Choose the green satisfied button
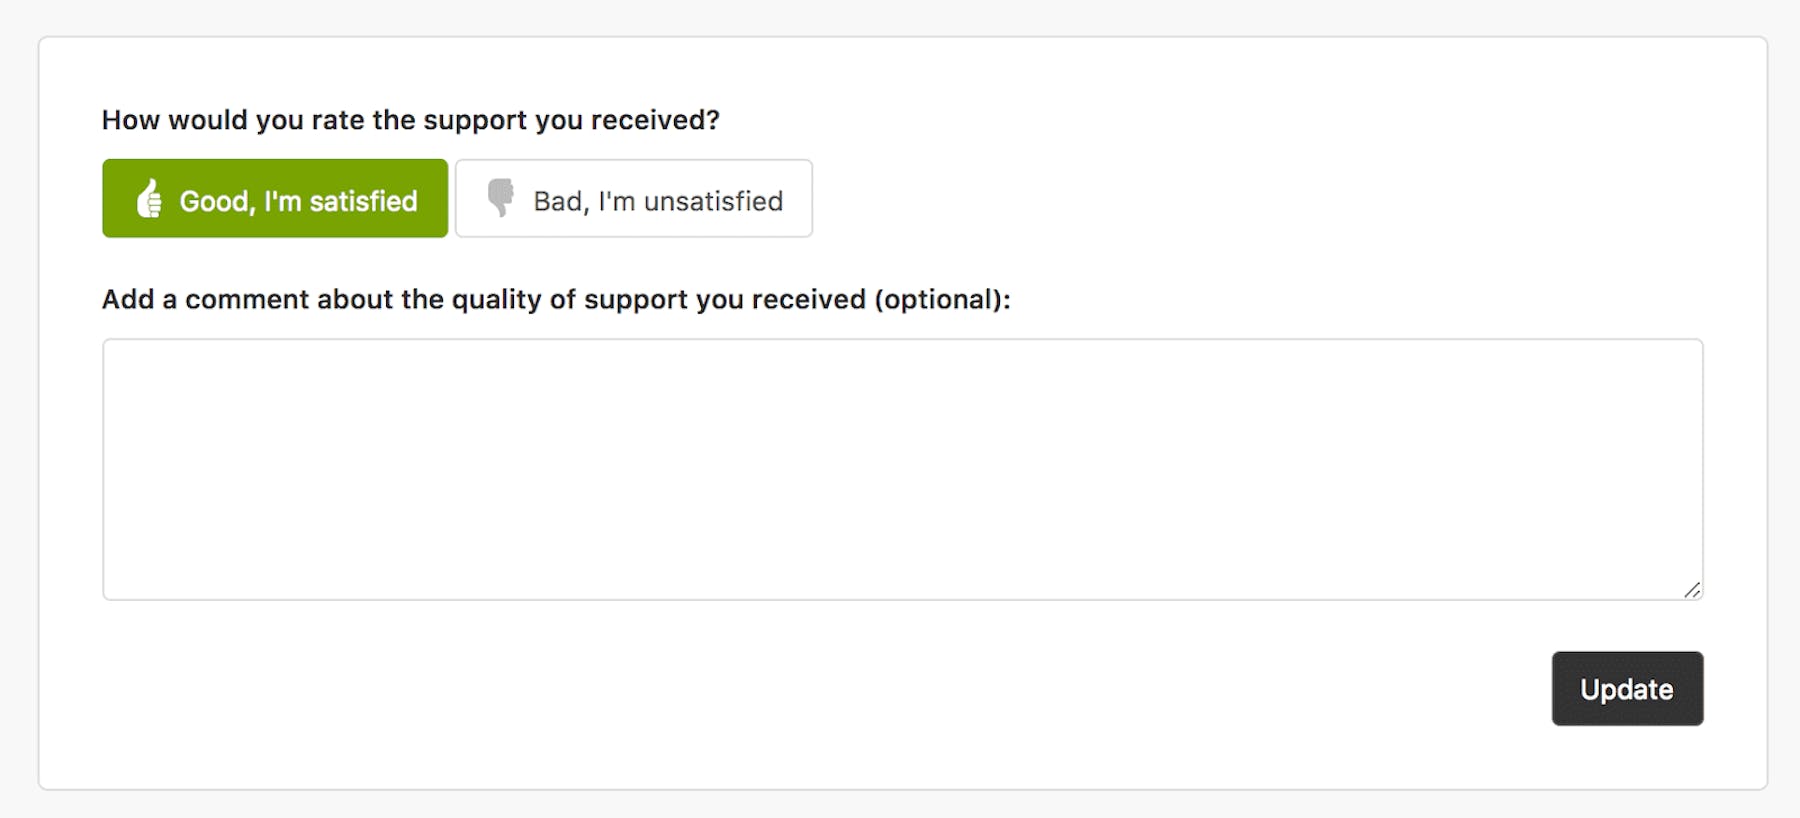Image resolution: width=1800 pixels, height=818 pixels. [275, 198]
